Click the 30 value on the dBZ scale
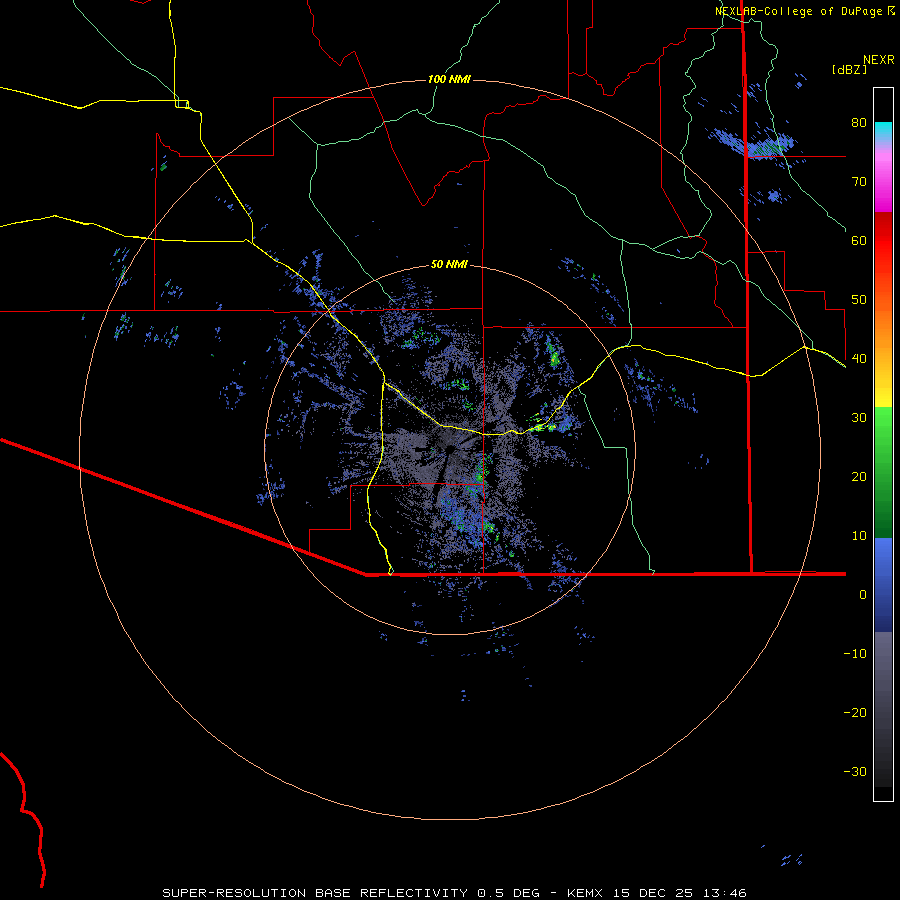900x900 pixels. (859, 418)
